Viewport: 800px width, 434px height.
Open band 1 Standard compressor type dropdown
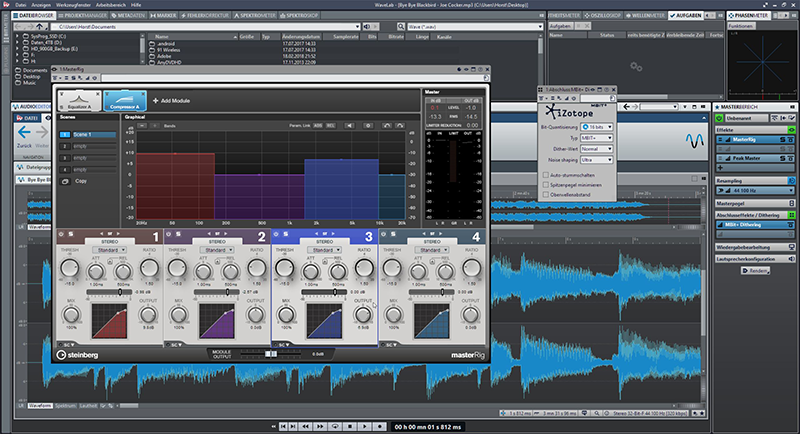pyautogui.click(x=110, y=250)
